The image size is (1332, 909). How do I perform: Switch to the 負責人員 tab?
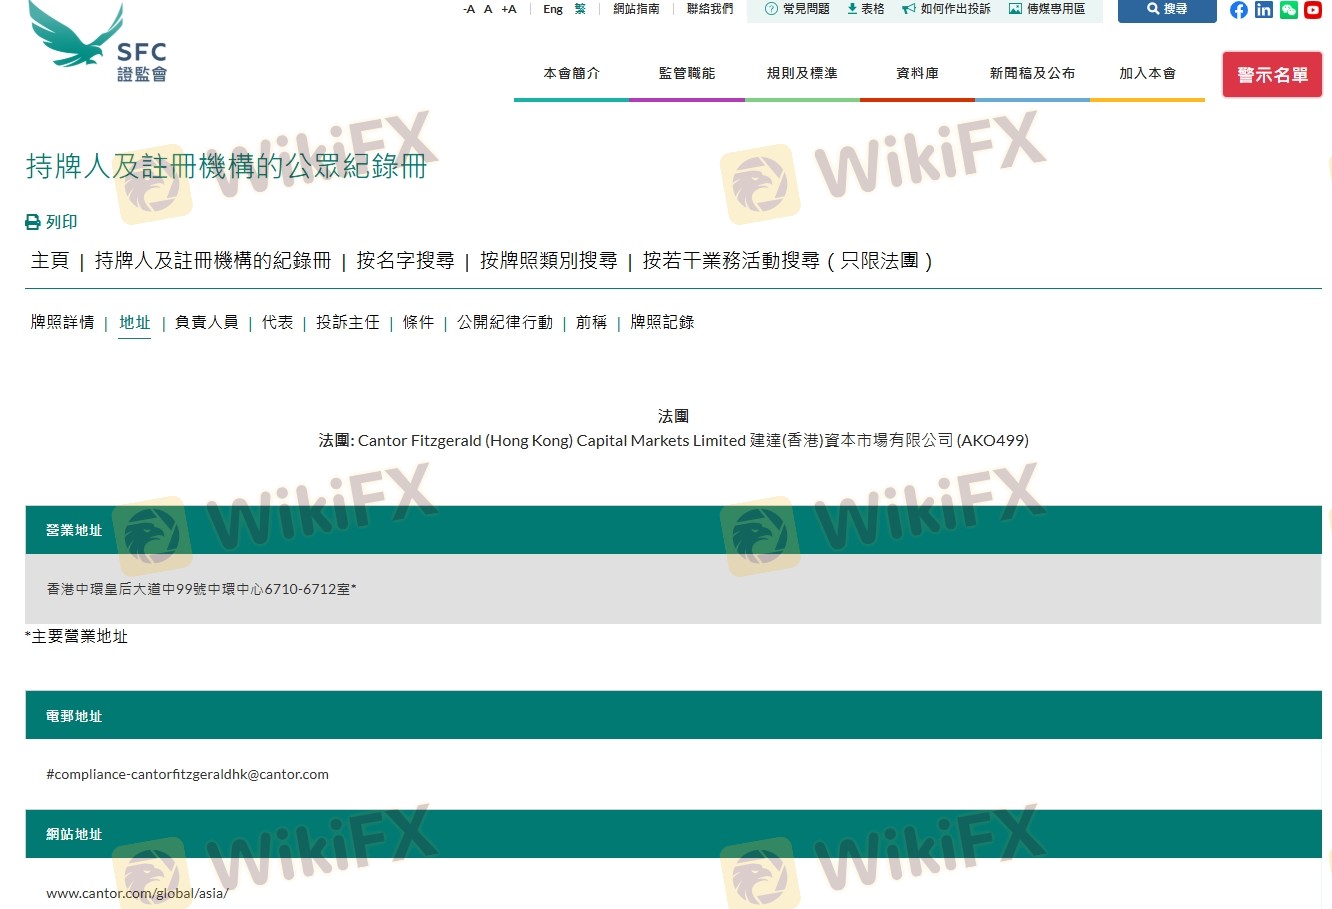206,322
